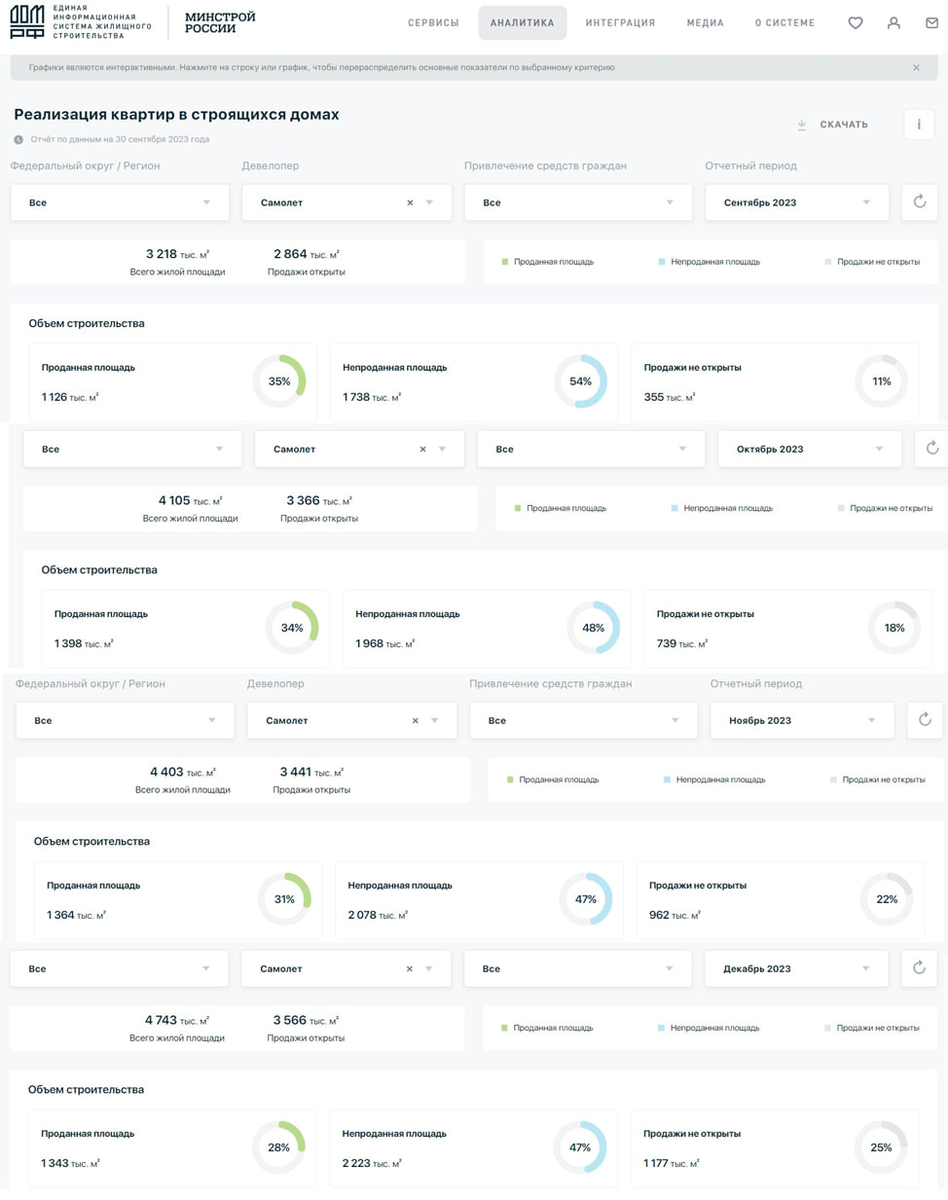Click the green Проданная площадь legend near 3 218
This screenshot has height=1200, width=948.
point(548,262)
